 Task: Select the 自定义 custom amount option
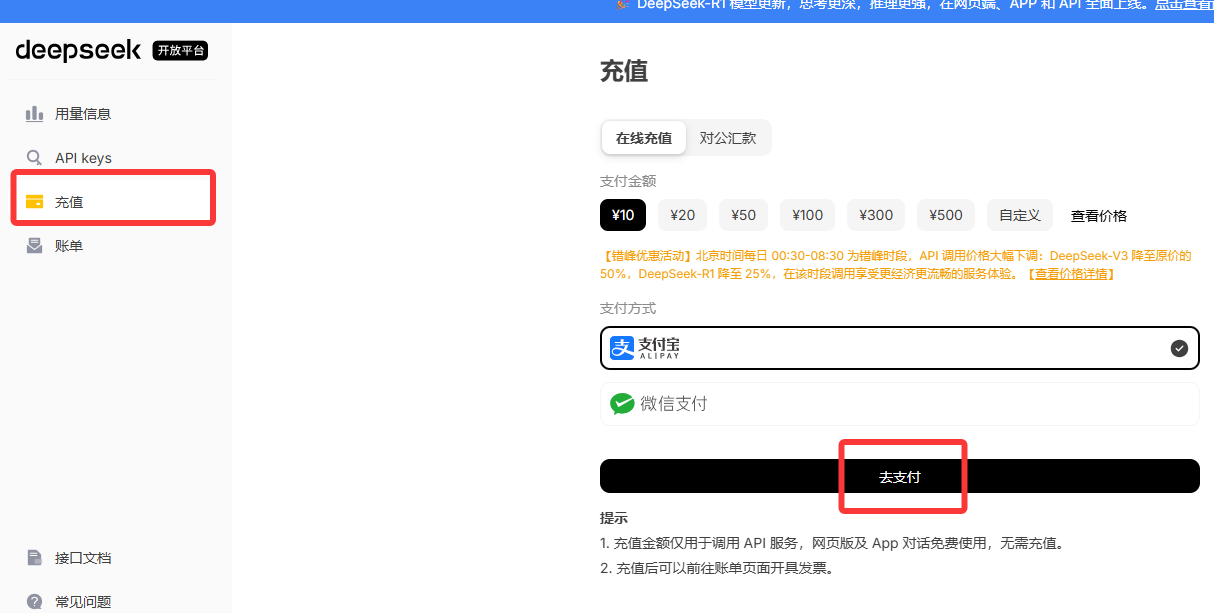1020,215
